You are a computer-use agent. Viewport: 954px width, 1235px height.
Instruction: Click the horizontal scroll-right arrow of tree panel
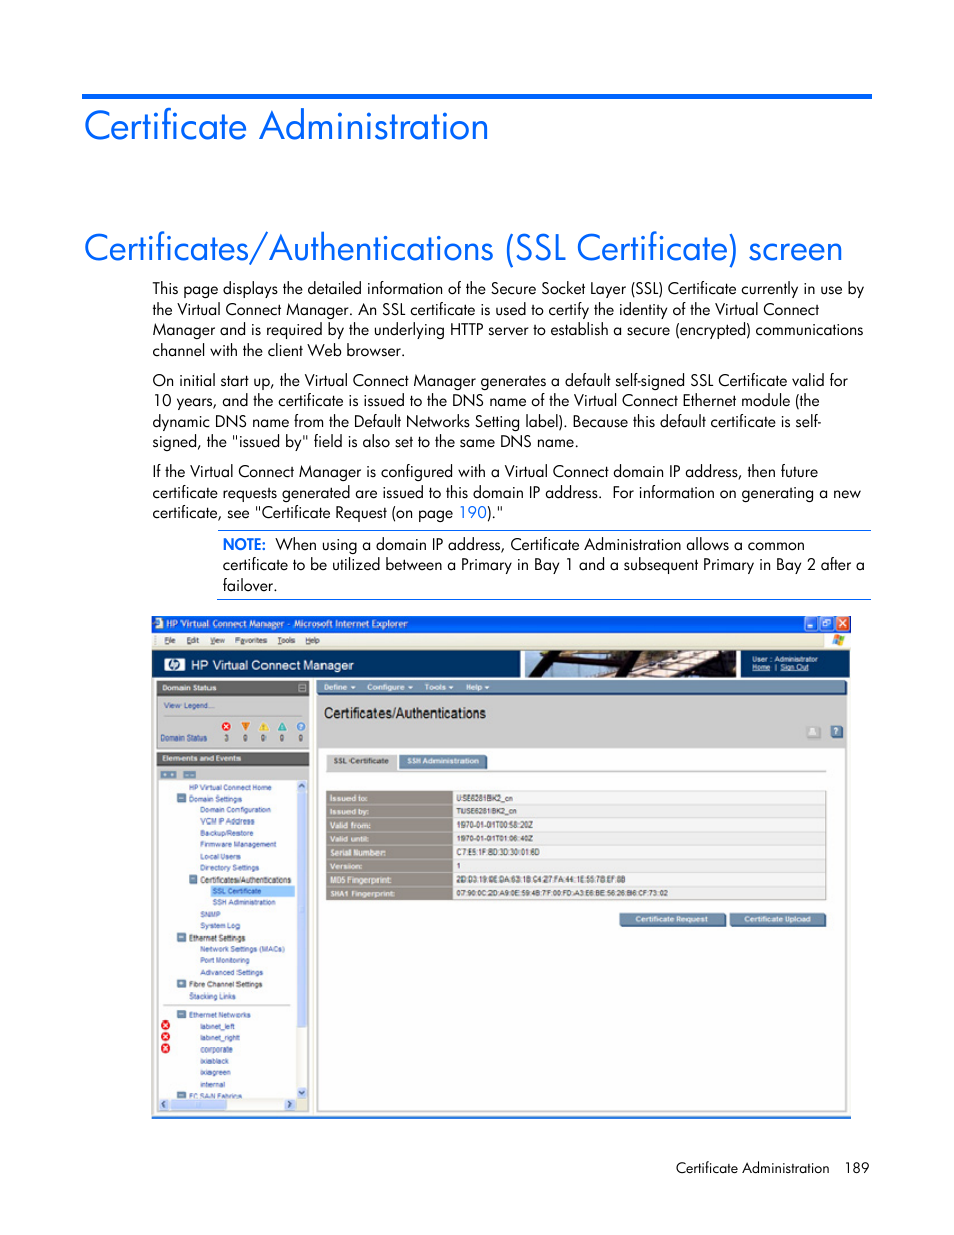pyautogui.click(x=290, y=1104)
